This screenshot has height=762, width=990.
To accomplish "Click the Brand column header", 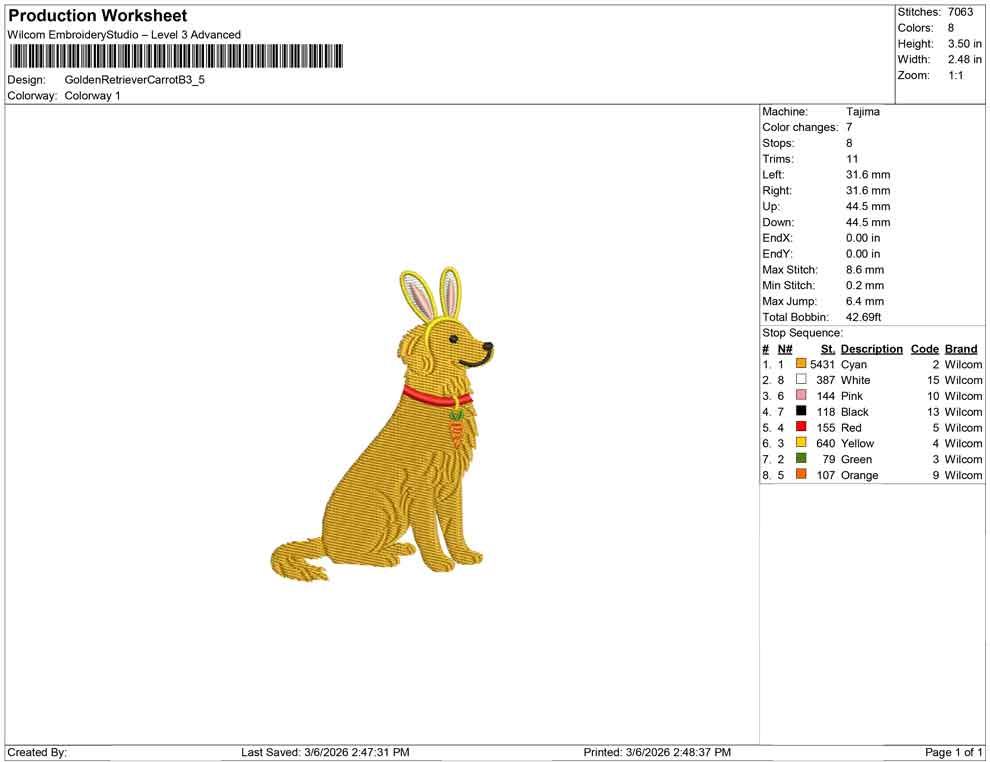I will (960, 348).
